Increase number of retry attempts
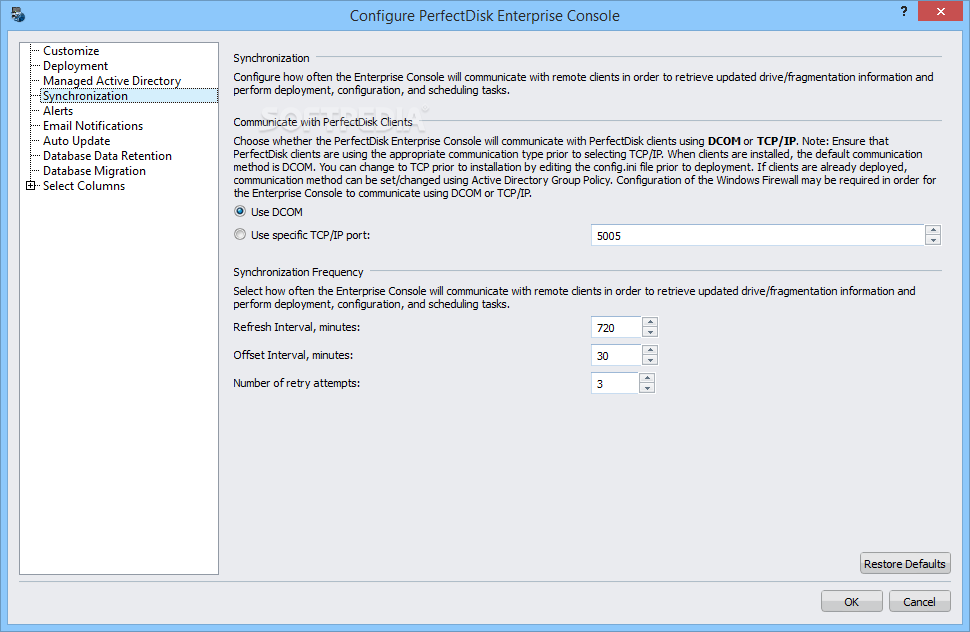The height and width of the screenshot is (632, 970). pyautogui.click(x=646, y=378)
